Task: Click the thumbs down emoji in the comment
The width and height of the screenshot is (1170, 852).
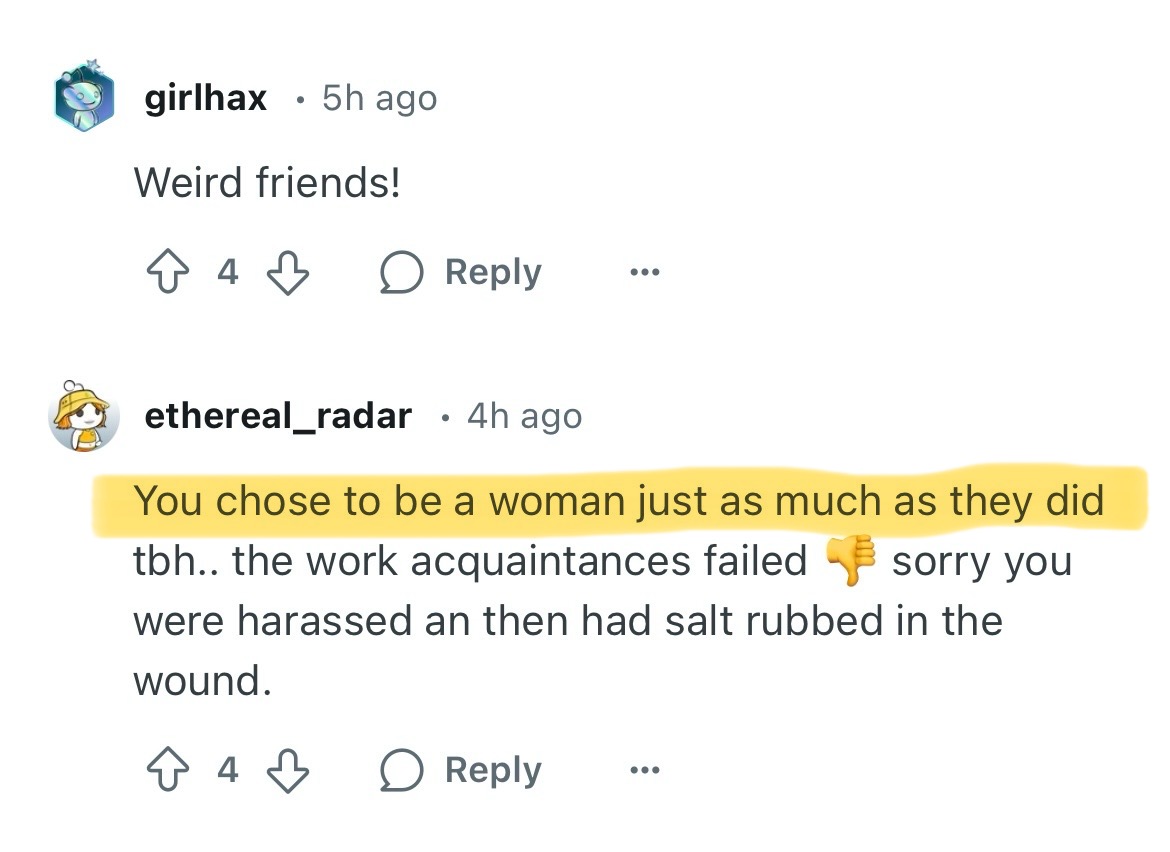Action: pos(849,562)
